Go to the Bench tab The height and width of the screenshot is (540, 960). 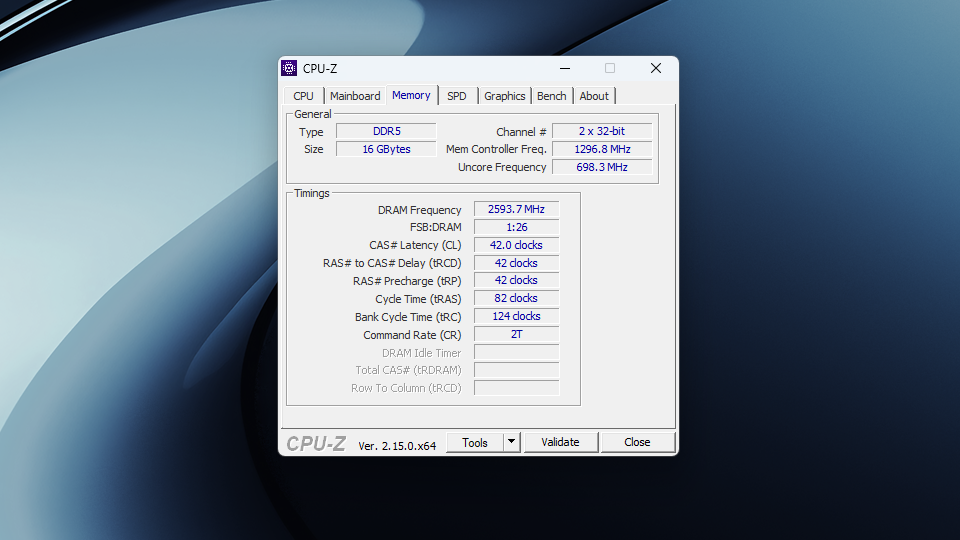[552, 96]
